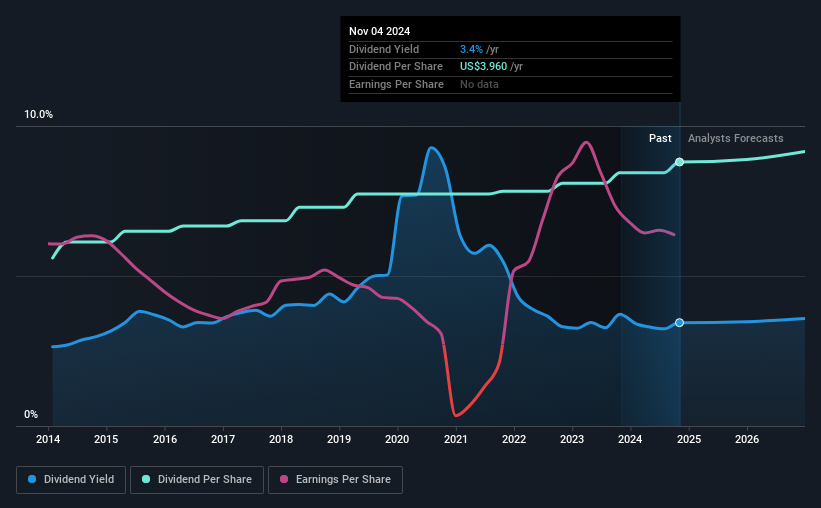Click the Past section label
Viewport: 821px width, 508px height.
660,138
